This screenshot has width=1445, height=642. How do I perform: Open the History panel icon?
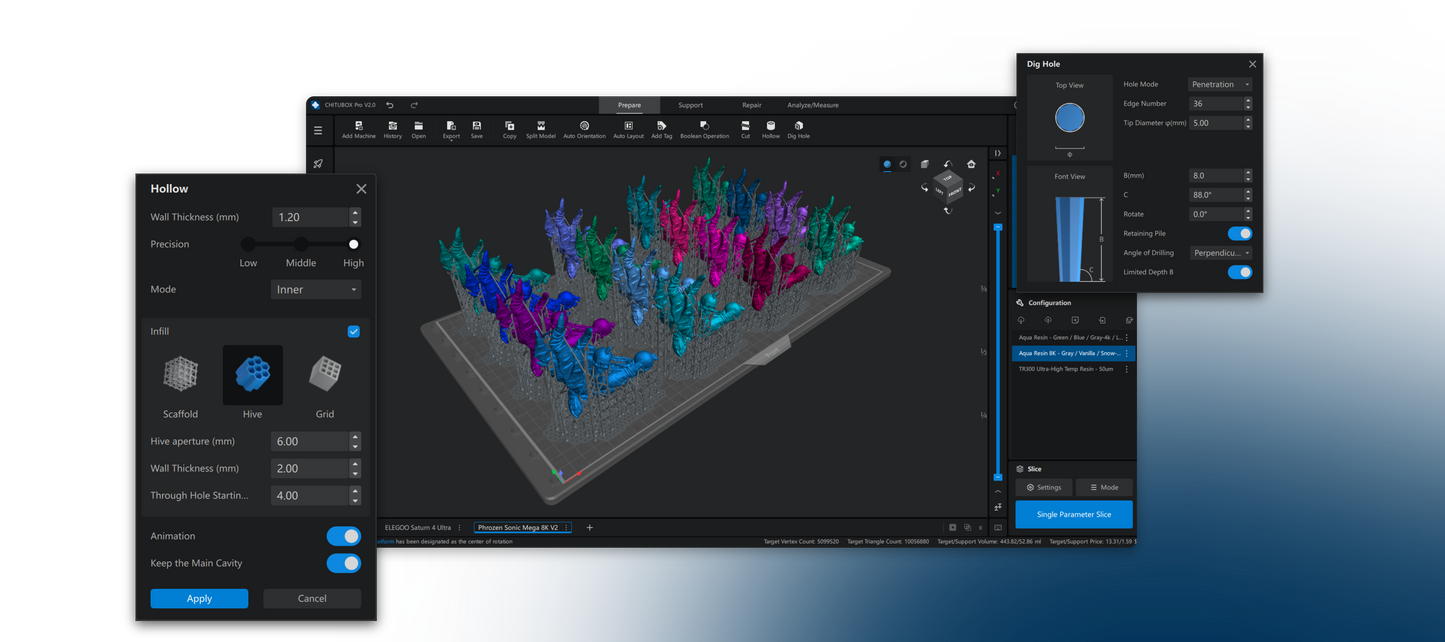pos(392,126)
